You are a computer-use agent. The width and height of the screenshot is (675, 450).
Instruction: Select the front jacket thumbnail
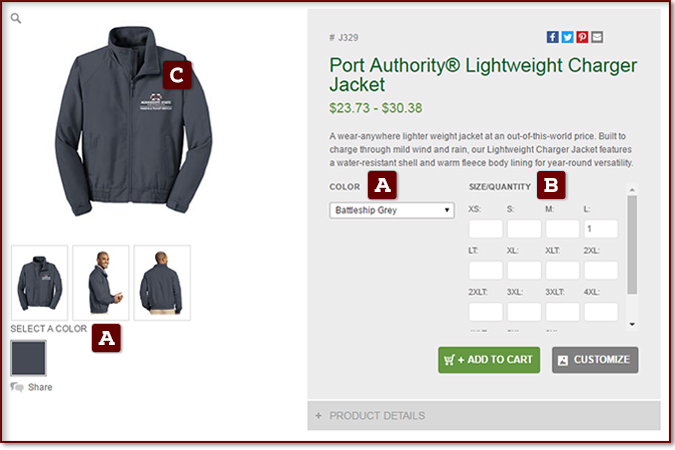pyautogui.click(x=40, y=282)
